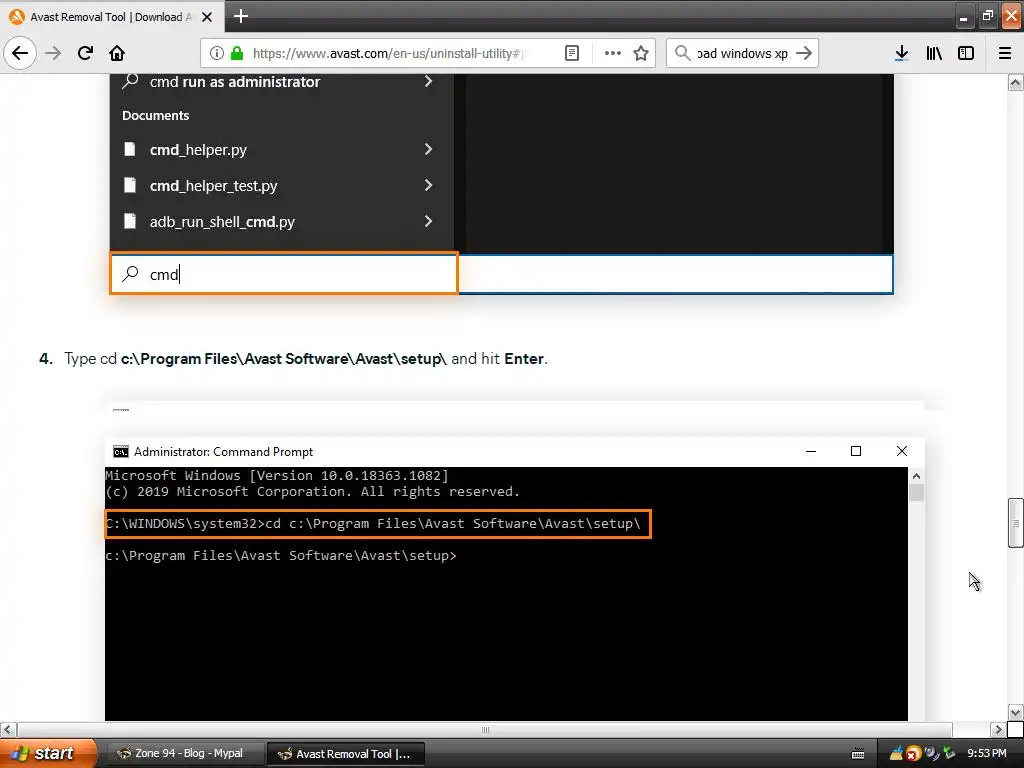Image resolution: width=1024 pixels, height=768 pixels.
Task: Click the taskbar clock showing 9:53 PM
Action: tap(987, 753)
